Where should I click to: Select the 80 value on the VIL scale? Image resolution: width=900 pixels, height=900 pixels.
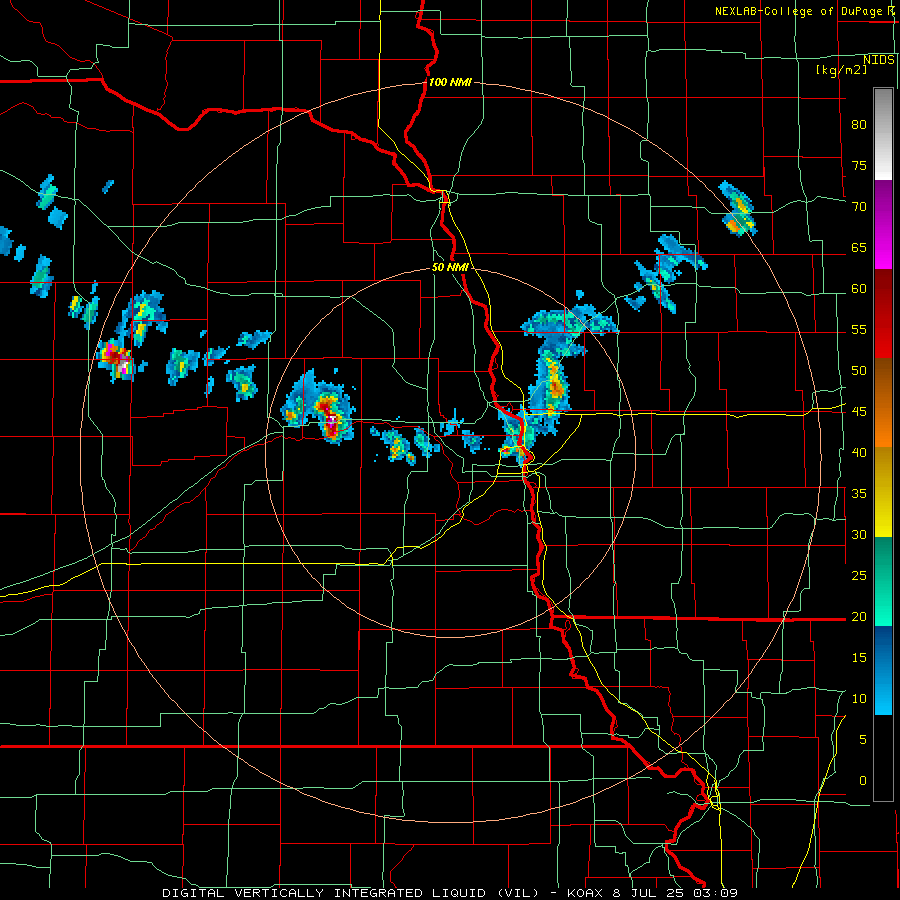[859, 125]
